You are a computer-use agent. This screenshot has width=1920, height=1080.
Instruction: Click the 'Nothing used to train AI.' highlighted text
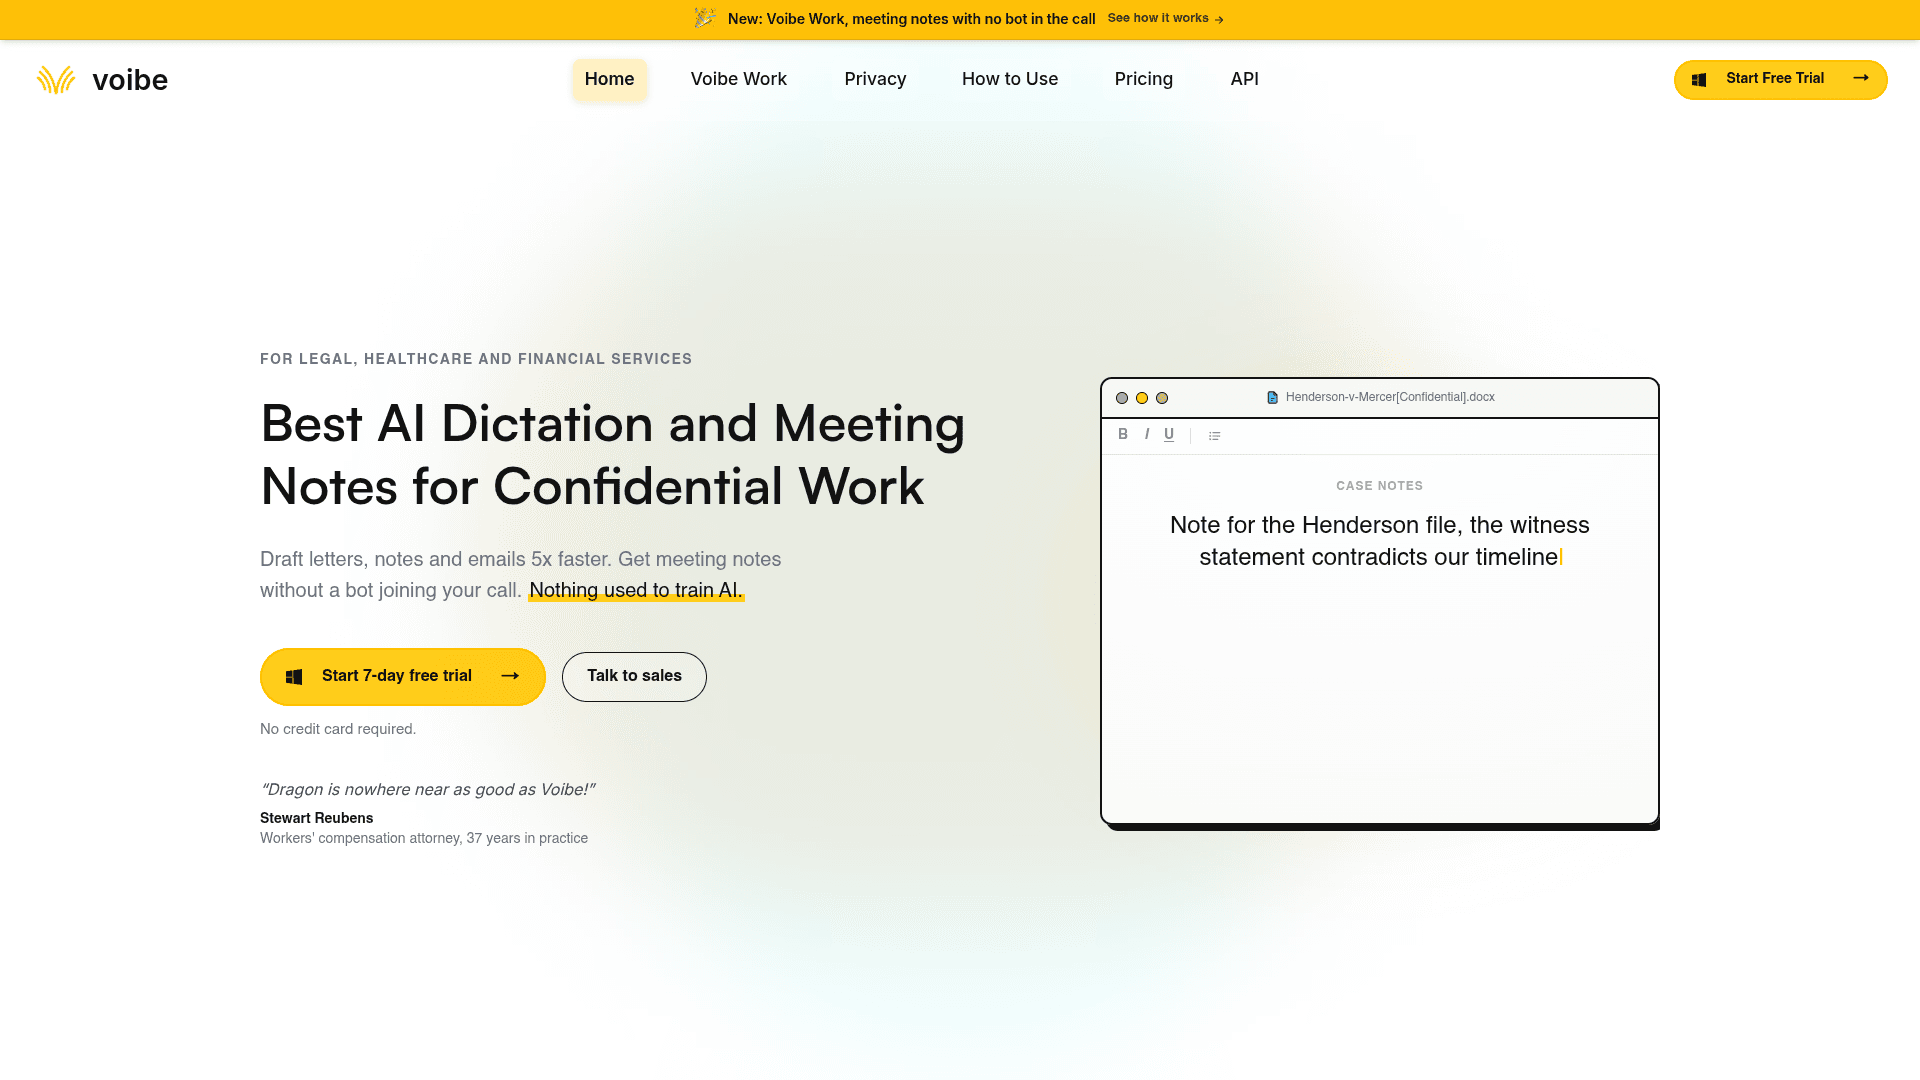(x=636, y=590)
